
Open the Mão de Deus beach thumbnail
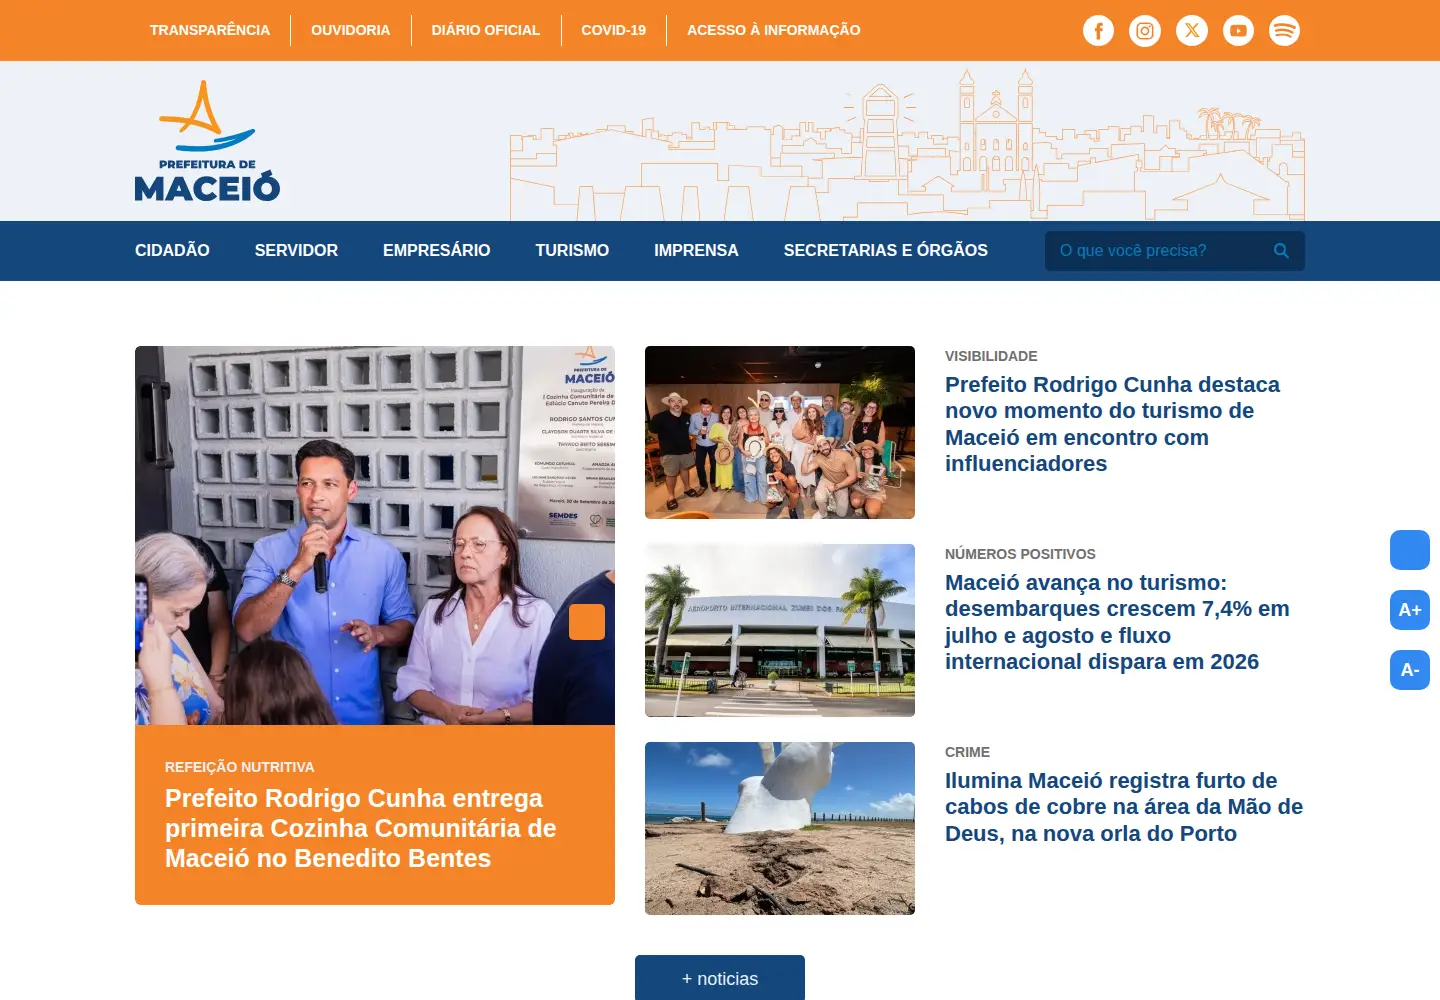tap(780, 828)
